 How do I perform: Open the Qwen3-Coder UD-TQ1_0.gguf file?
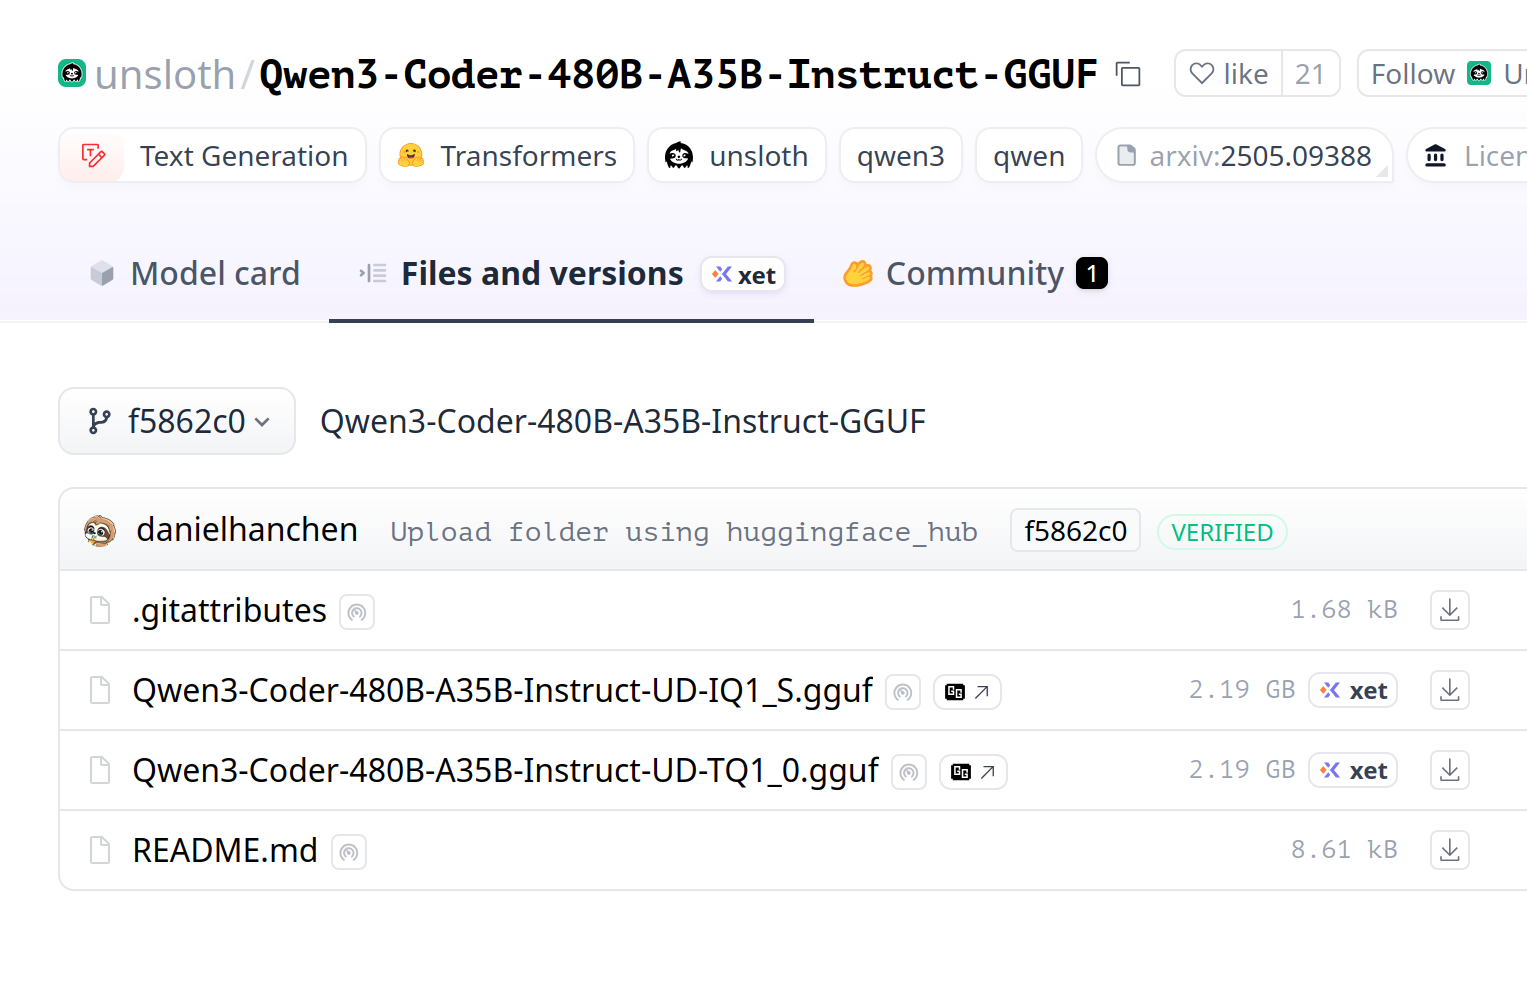click(505, 770)
